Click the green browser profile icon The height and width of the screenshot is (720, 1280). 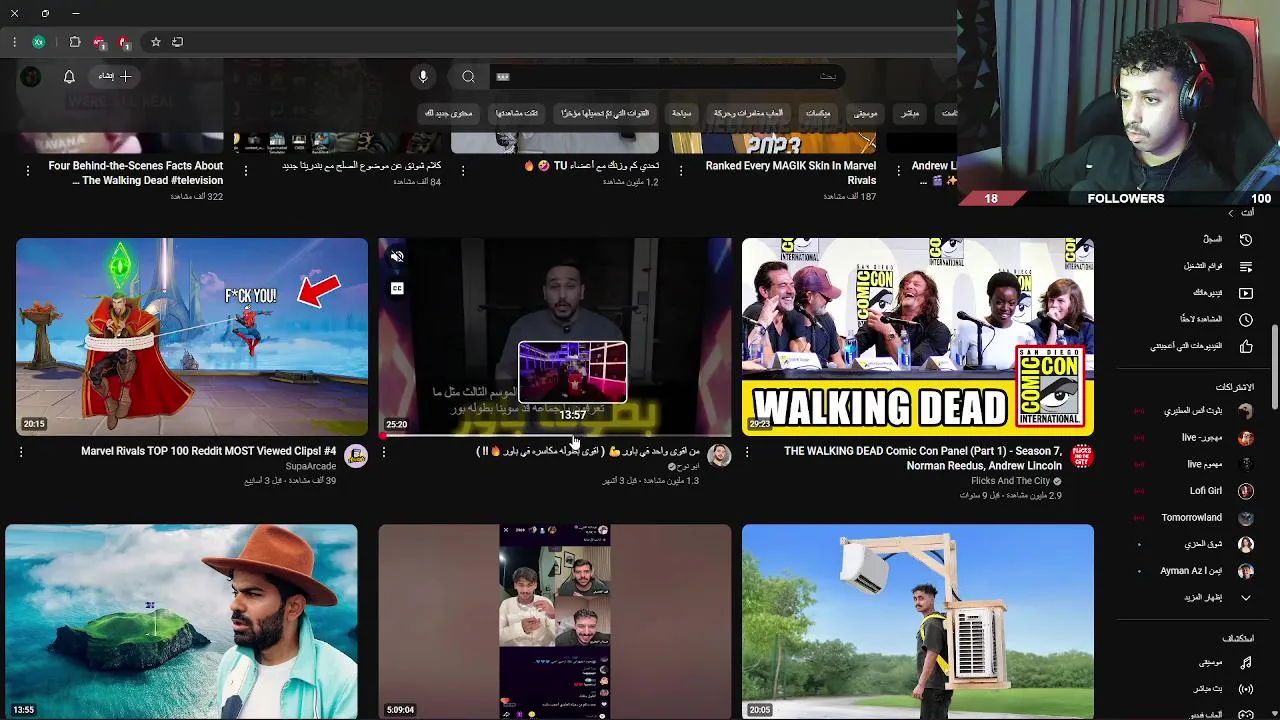pyautogui.click(x=38, y=42)
